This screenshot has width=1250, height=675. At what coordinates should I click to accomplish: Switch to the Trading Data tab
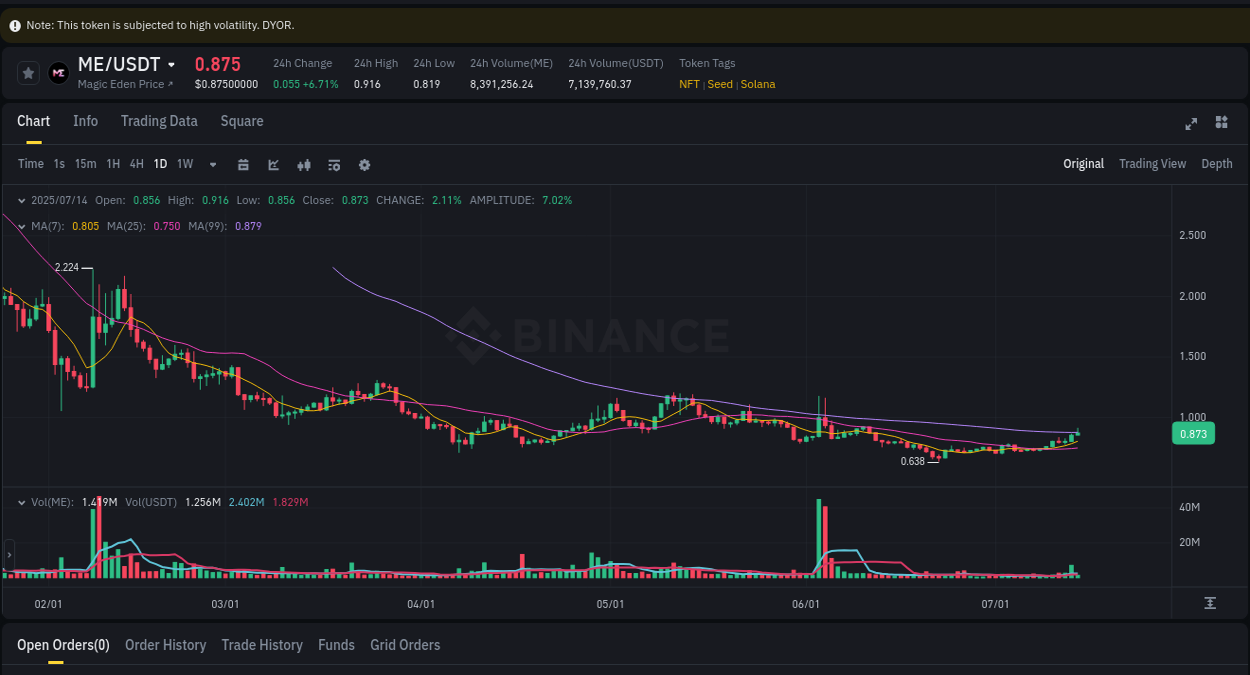click(159, 121)
